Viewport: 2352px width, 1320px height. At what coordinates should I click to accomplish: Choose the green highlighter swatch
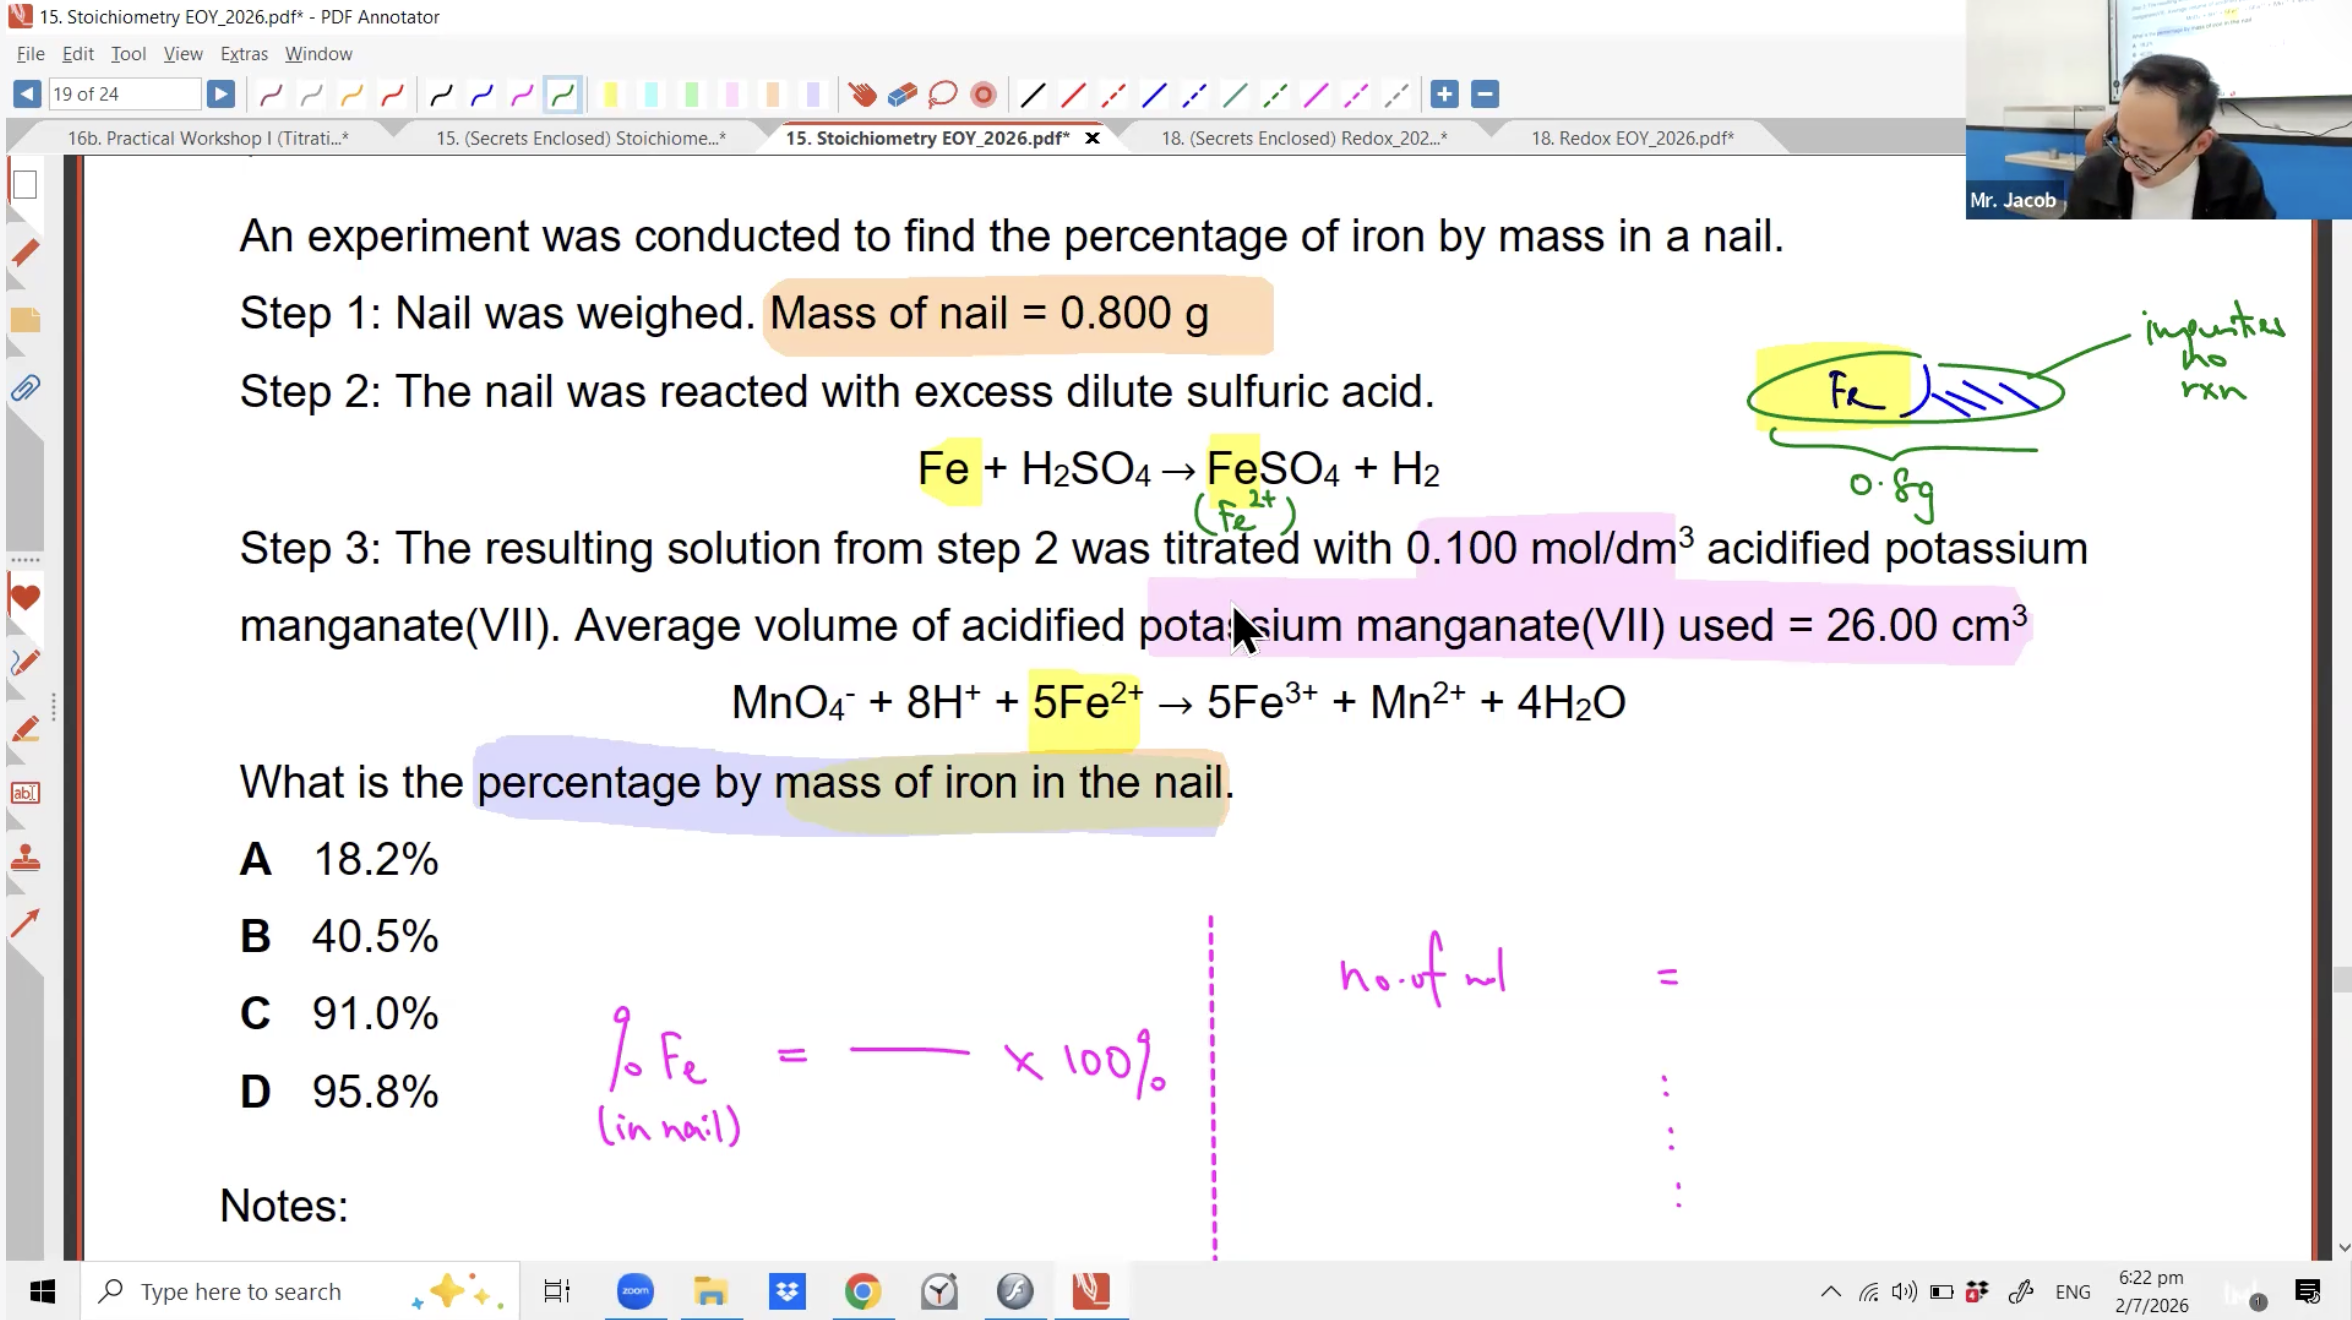(x=691, y=95)
